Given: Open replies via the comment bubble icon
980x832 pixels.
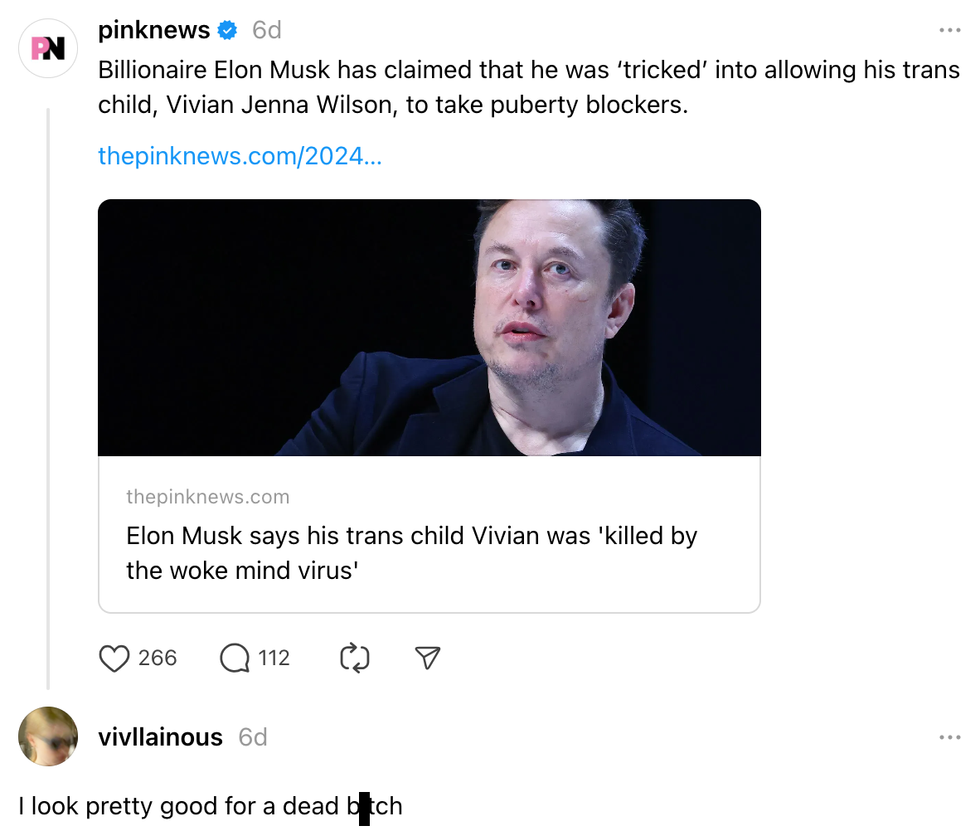Looking at the screenshot, I should click(234, 658).
